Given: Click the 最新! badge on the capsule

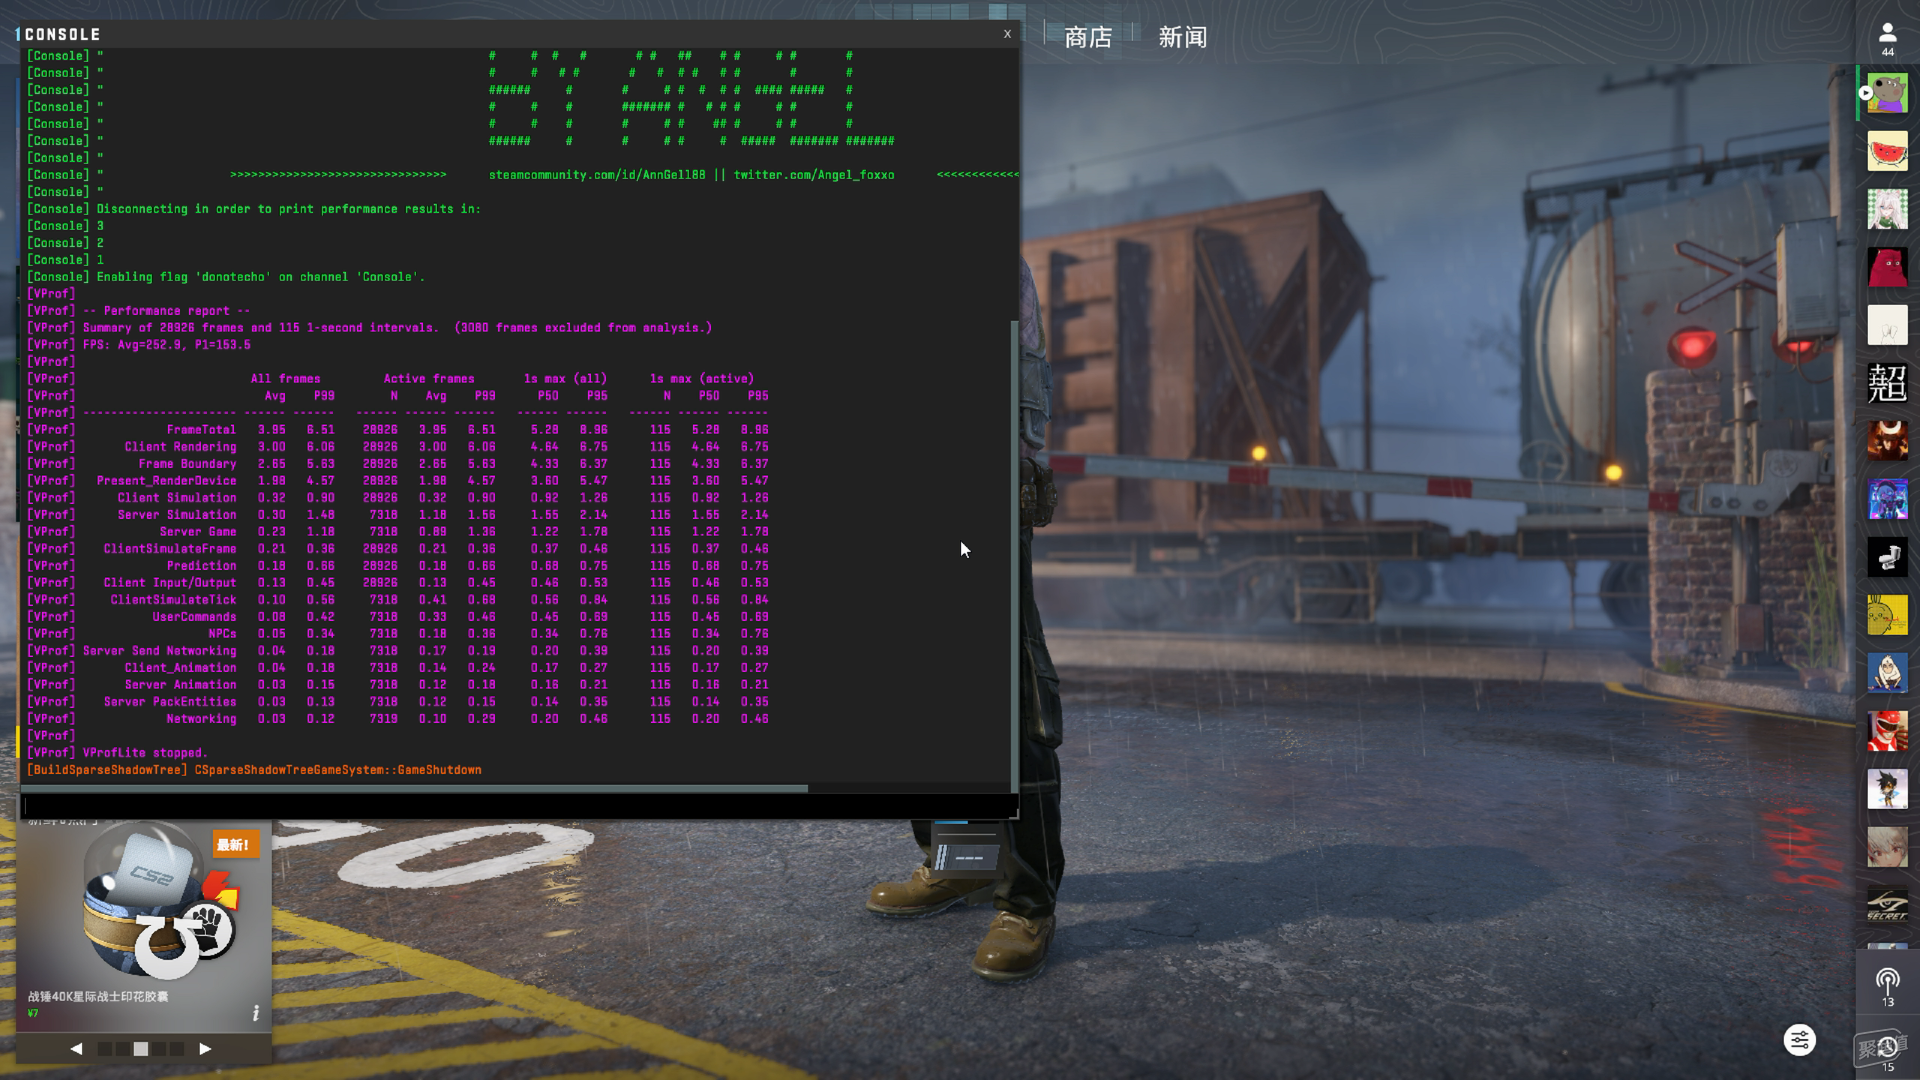Looking at the screenshot, I should (x=235, y=845).
